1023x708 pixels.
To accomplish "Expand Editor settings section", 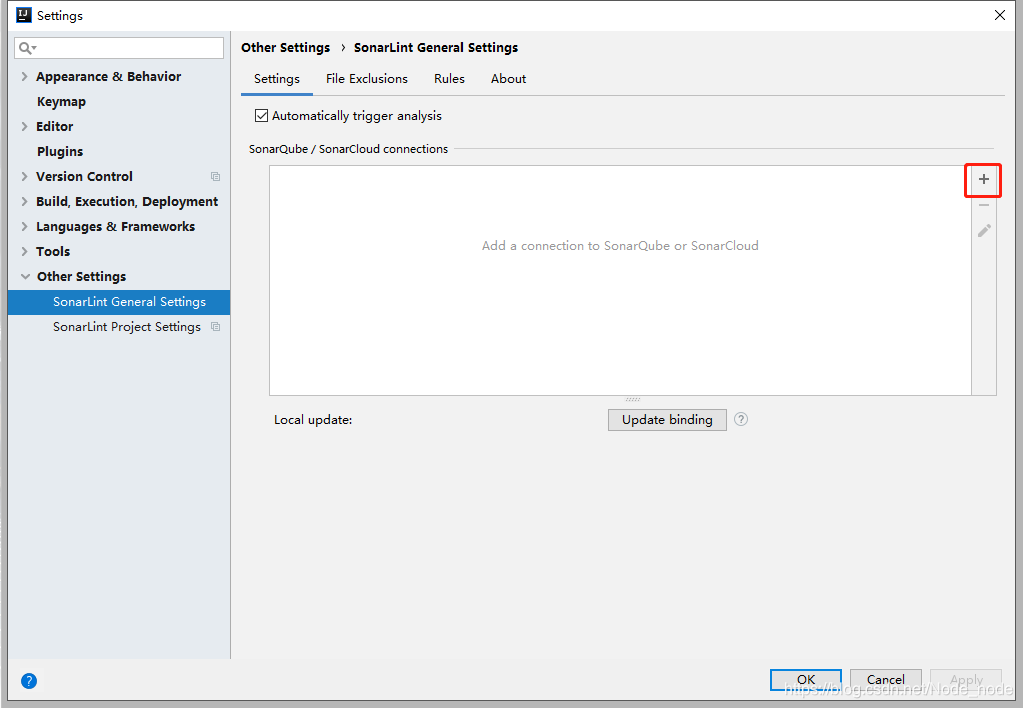I will point(24,127).
